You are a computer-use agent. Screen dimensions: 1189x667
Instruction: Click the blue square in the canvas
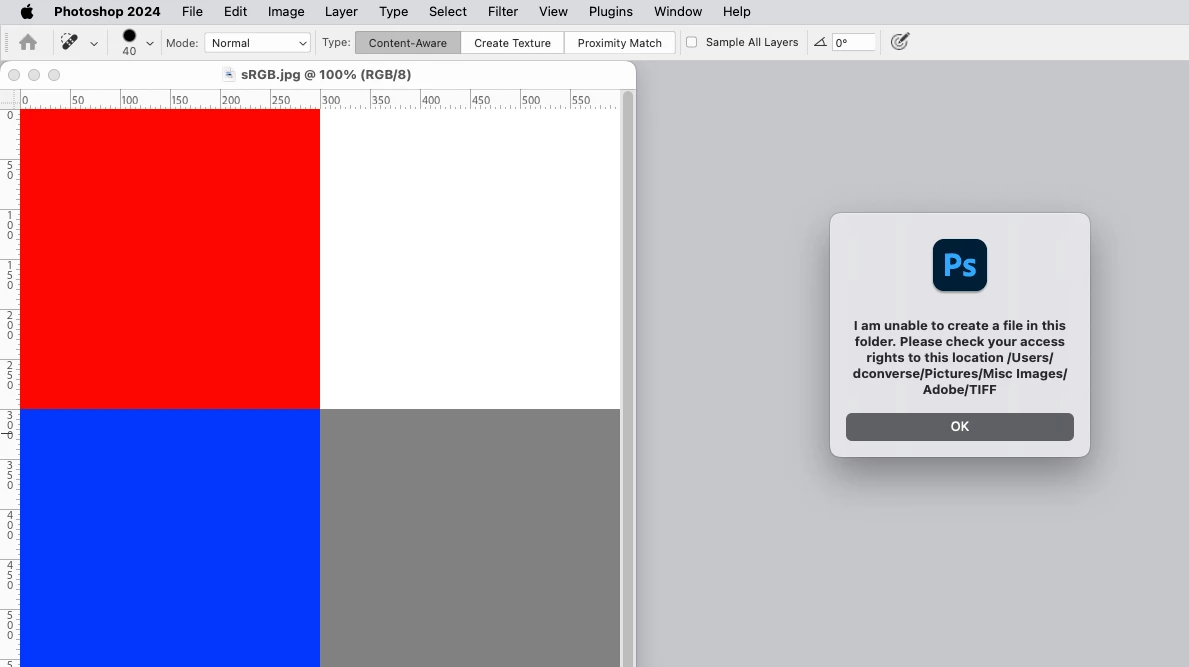click(x=170, y=538)
